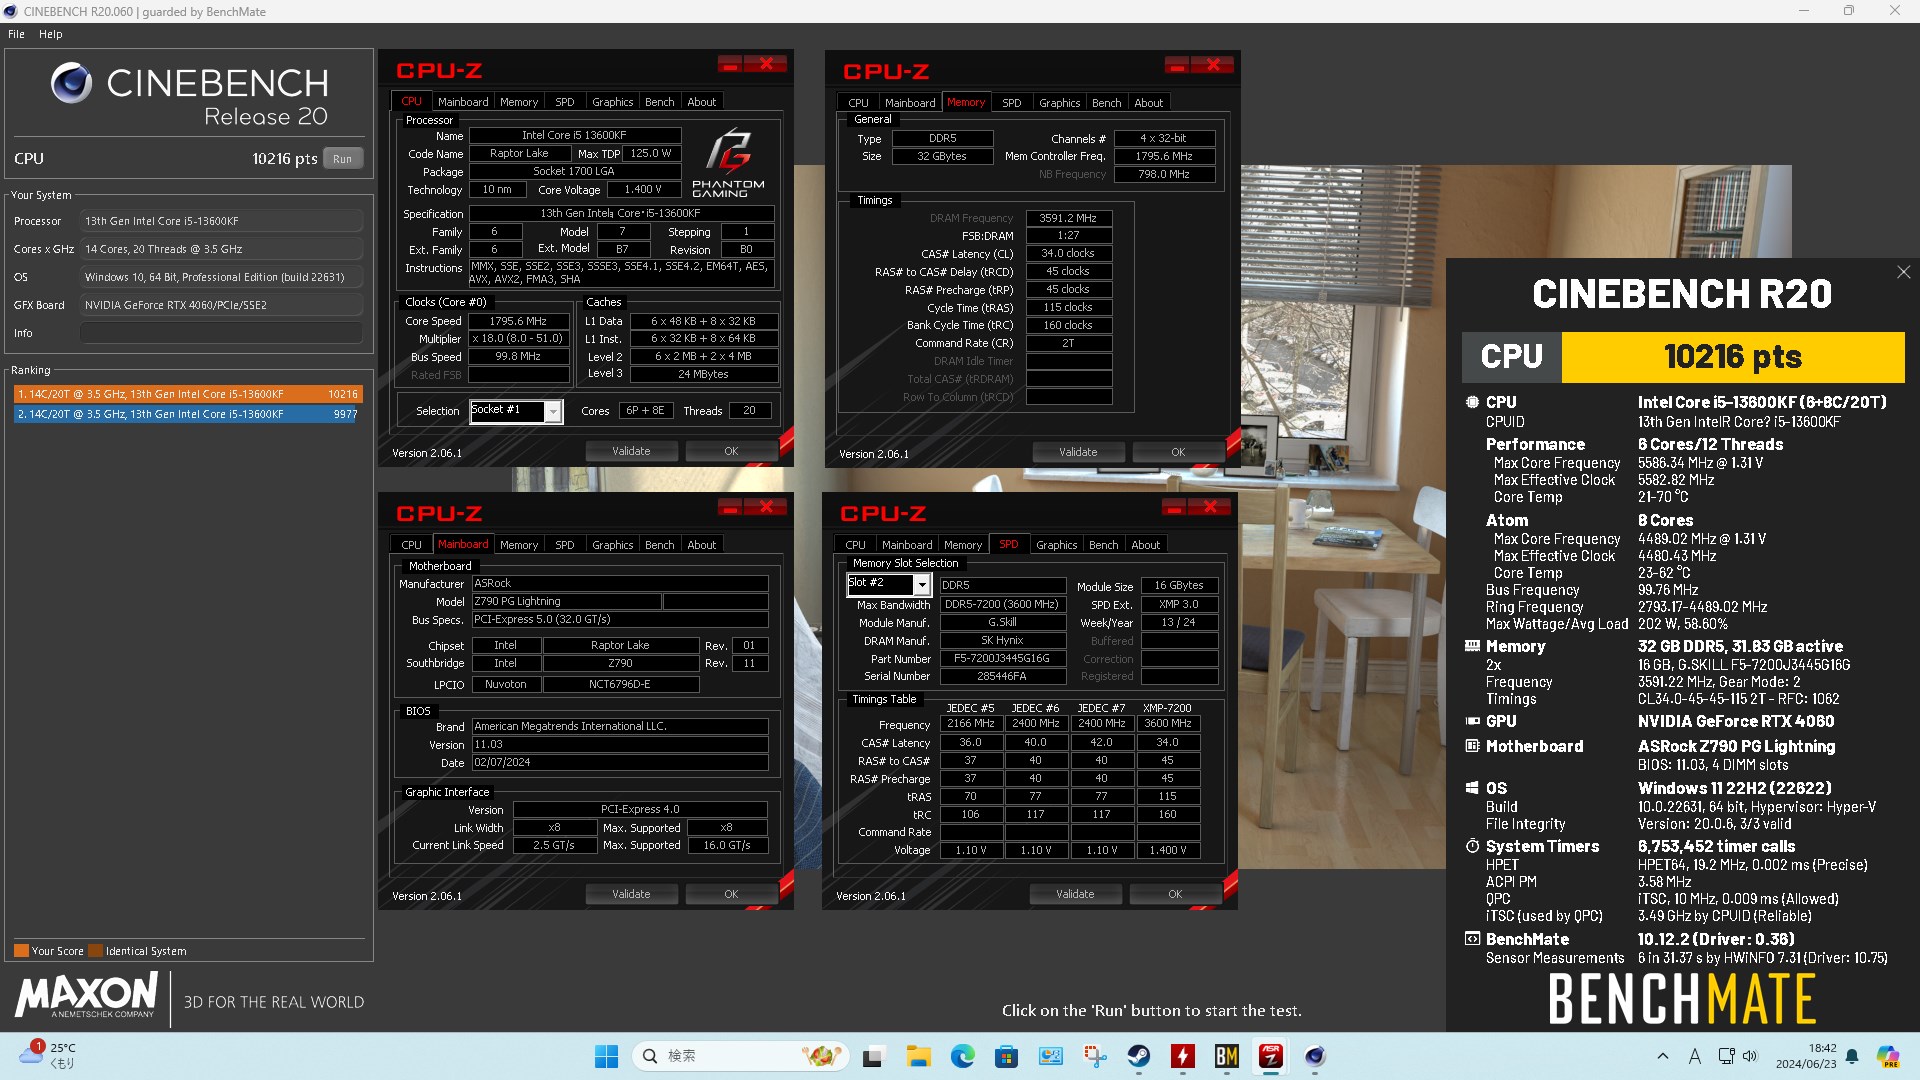Open the weather widget showing 25°C
The width and height of the screenshot is (1920, 1080).
coord(48,1056)
